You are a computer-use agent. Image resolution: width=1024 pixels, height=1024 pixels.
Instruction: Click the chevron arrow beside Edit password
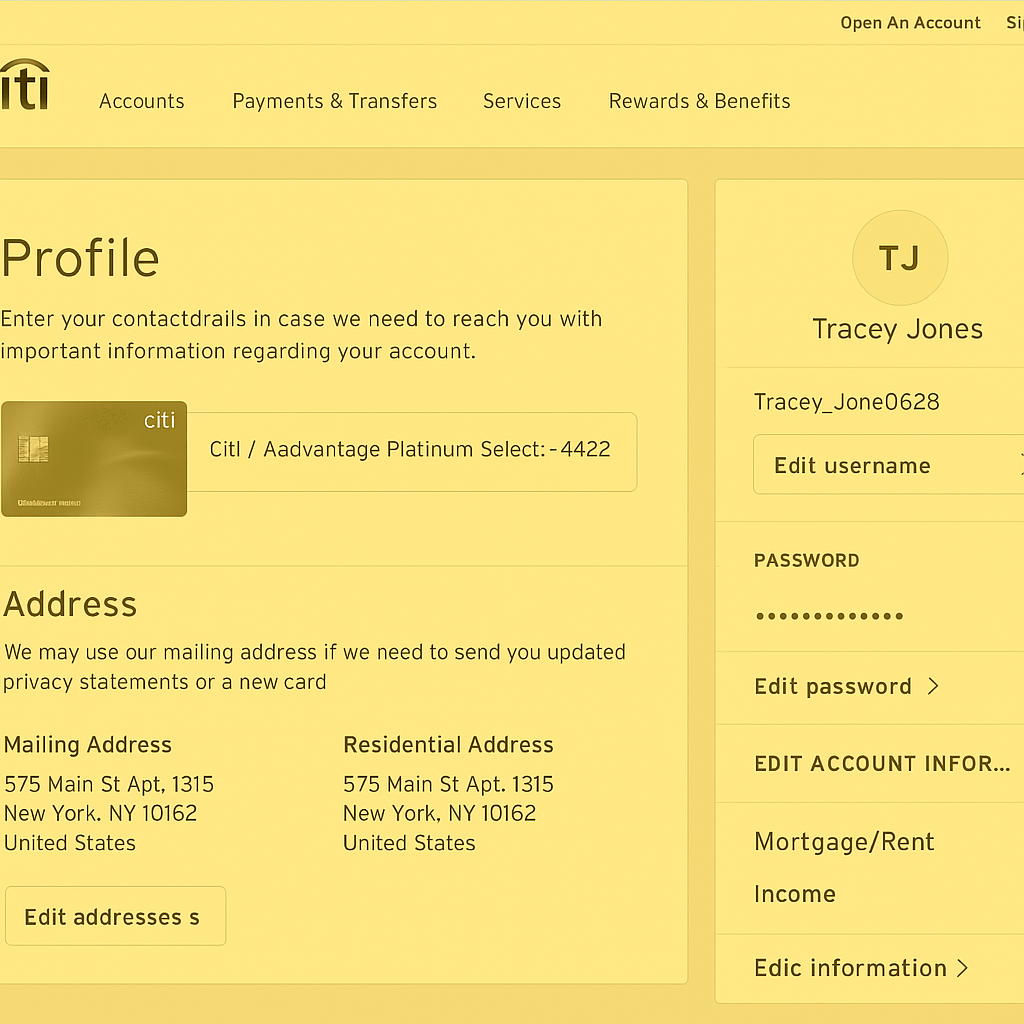(x=933, y=686)
